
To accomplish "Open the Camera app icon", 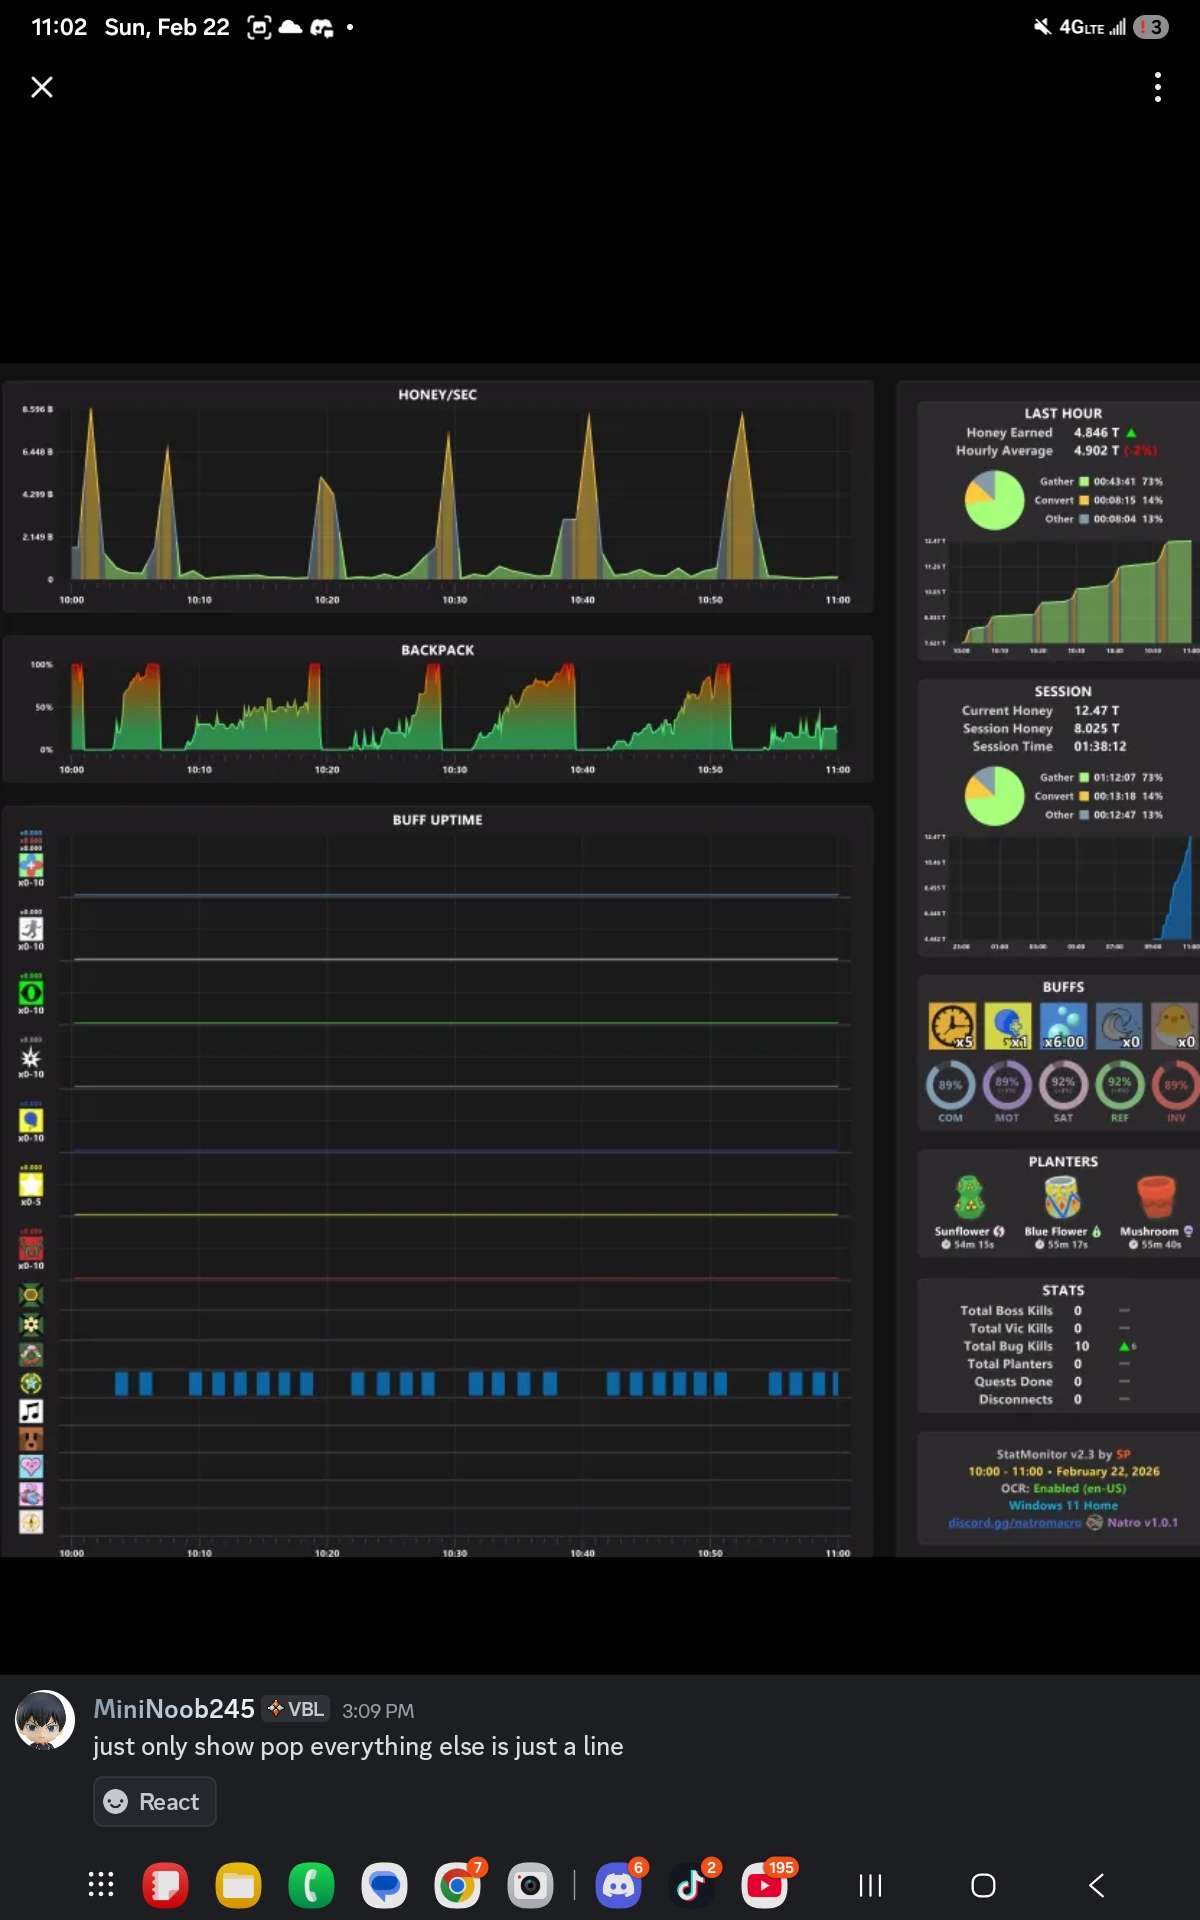I will [530, 1886].
